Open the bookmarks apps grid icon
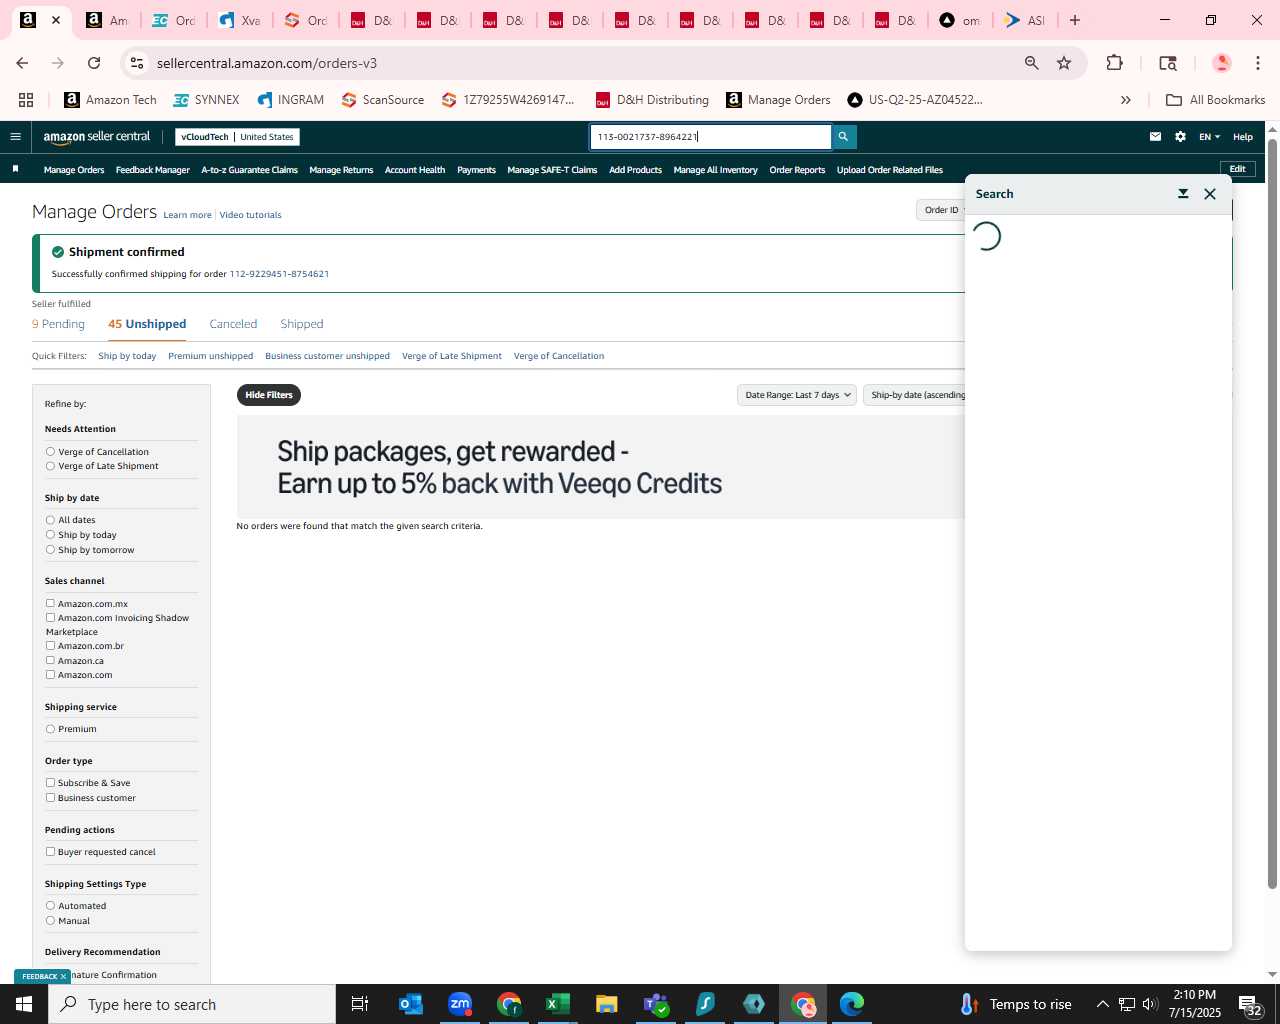This screenshot has height=1024, width=1280. pos(26,100)
